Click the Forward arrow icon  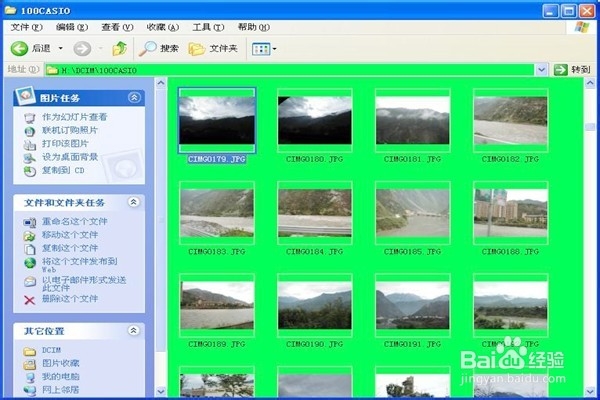point(82,49)
